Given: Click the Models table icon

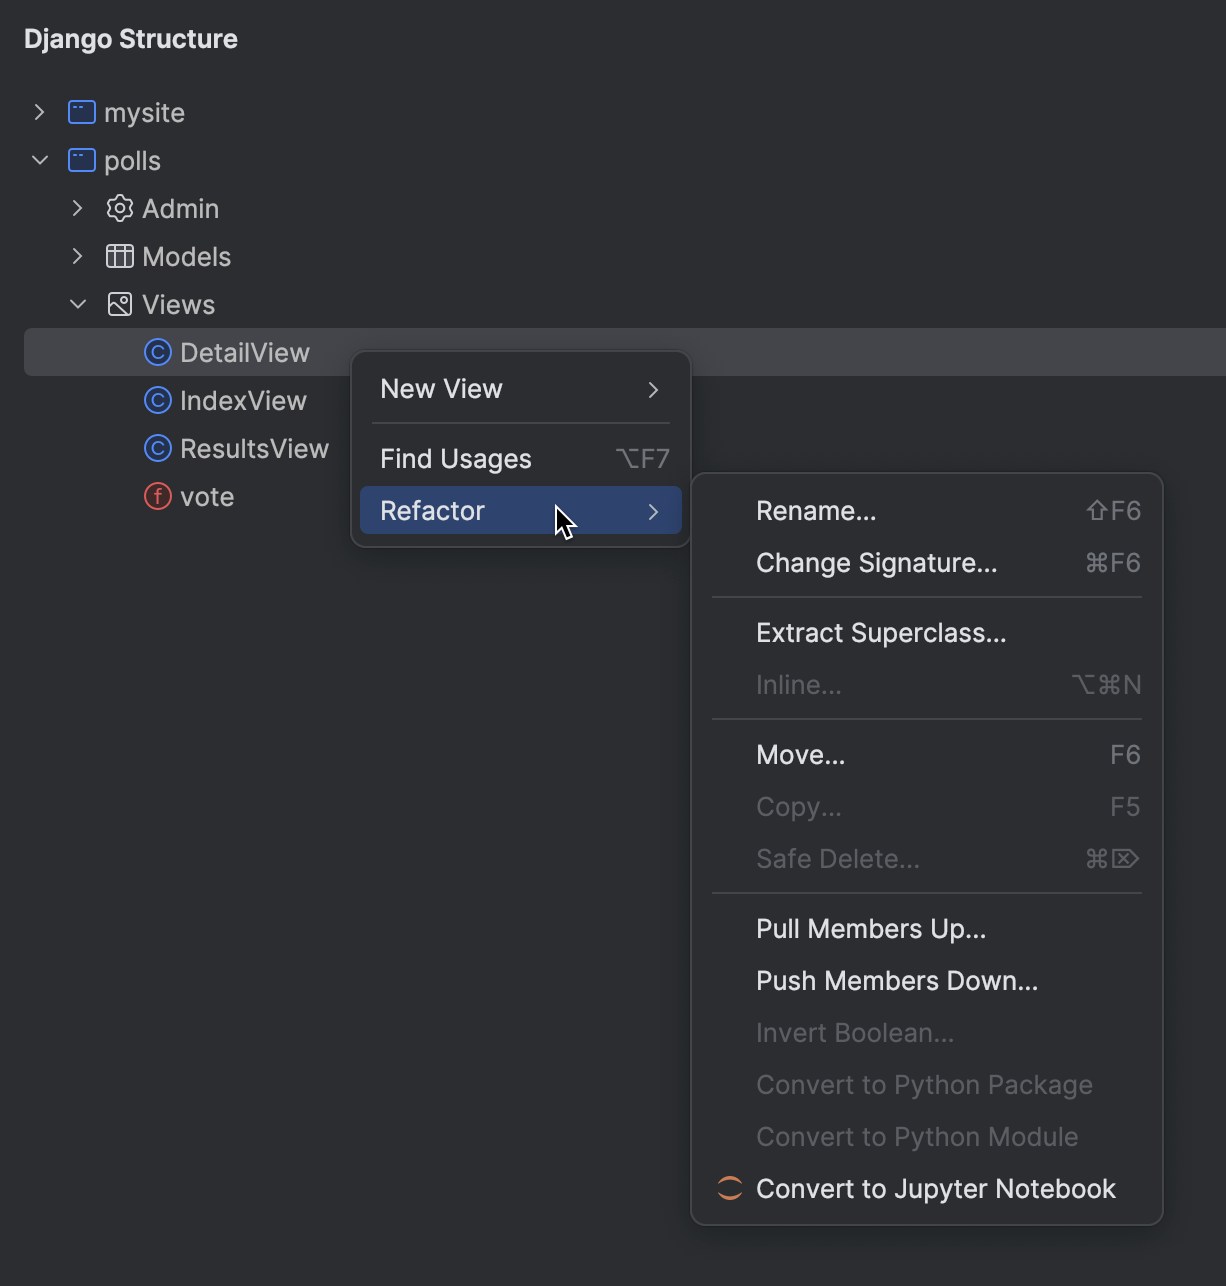Looking at the screenshot, I should click(119, 256).
